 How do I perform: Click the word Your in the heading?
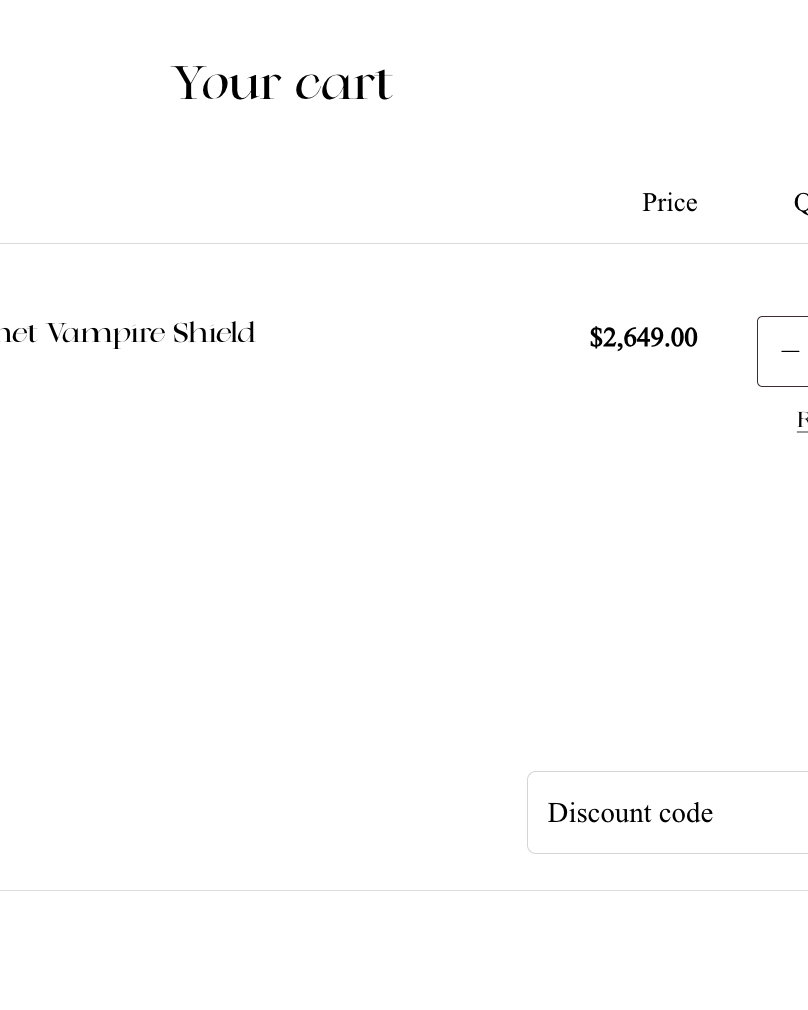(x=226, y=84)
